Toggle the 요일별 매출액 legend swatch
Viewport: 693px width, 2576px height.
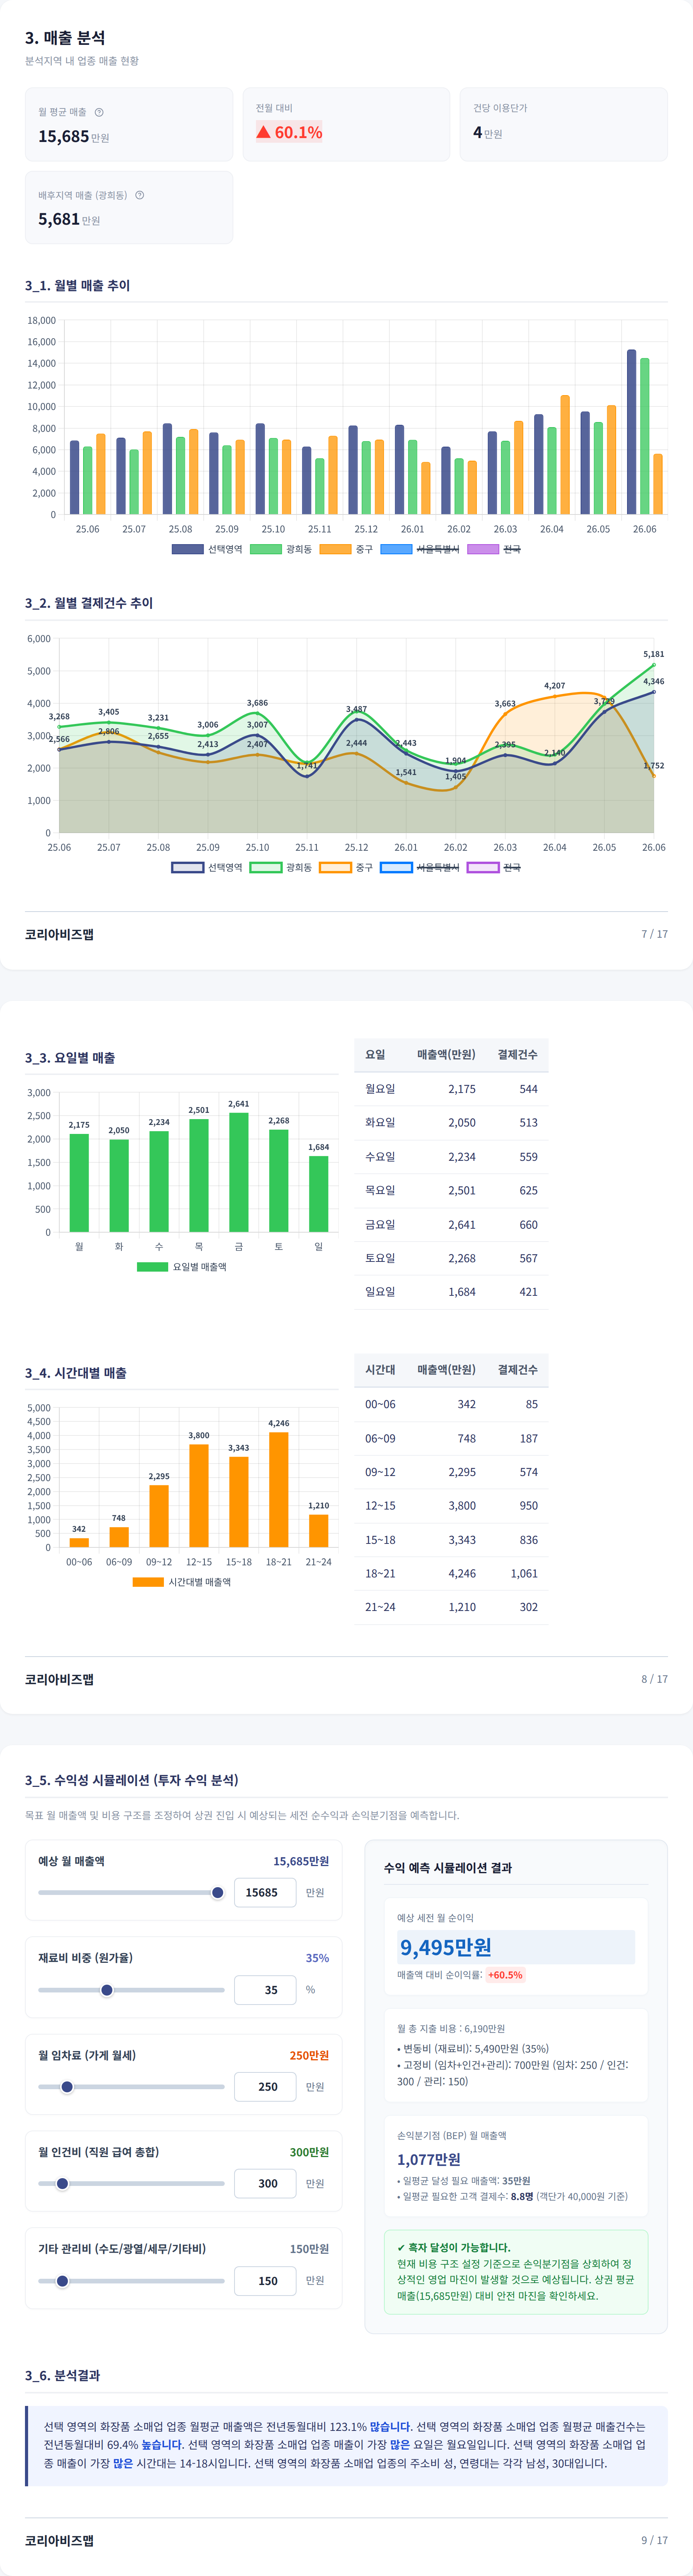pyautogui.click(x=152, y=1267)
